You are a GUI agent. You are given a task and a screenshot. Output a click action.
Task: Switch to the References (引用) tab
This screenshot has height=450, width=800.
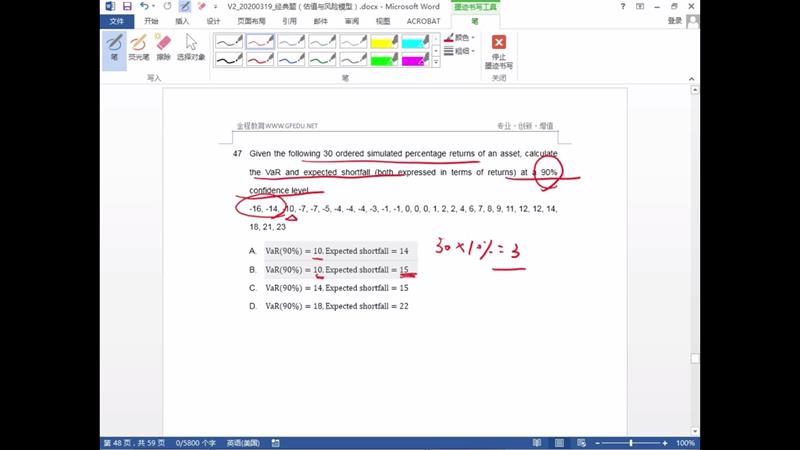289,21
